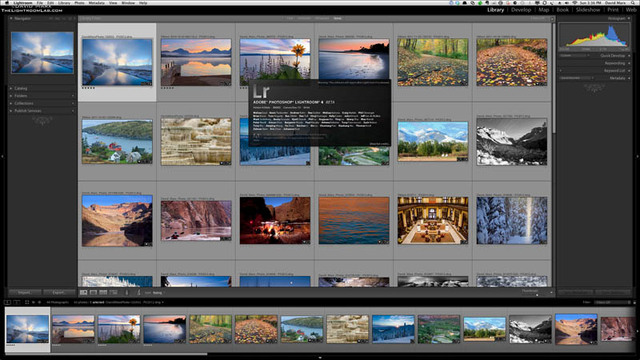Click the Export button

59,293
